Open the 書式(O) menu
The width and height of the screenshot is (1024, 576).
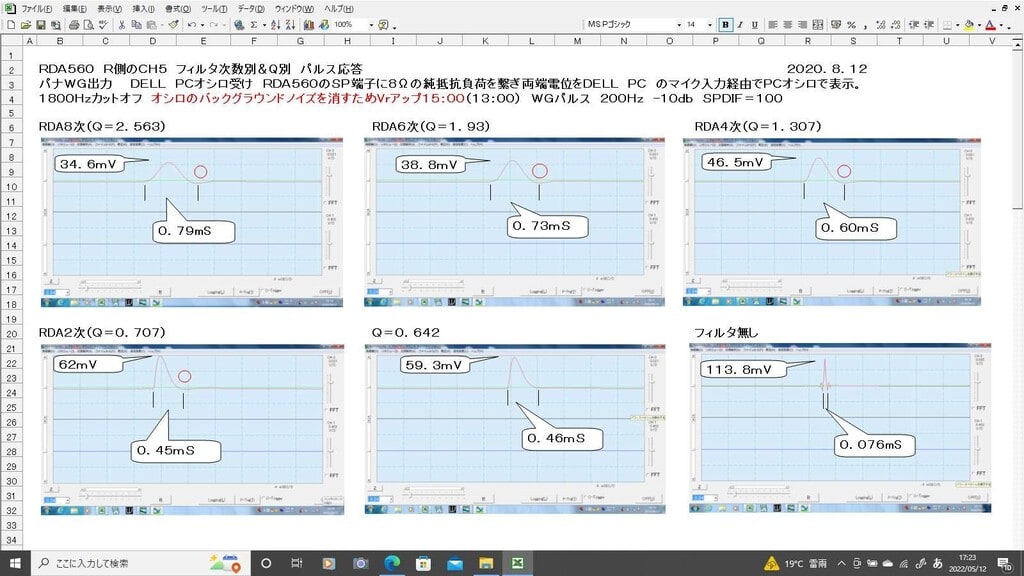(178, 8)
